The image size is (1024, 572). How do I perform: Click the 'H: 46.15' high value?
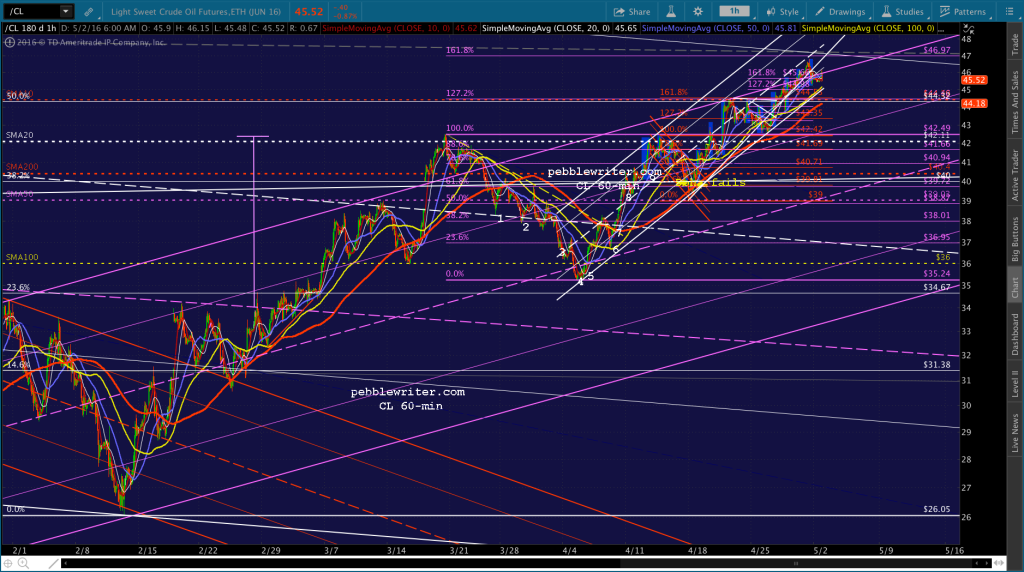(x=191, y=29)
